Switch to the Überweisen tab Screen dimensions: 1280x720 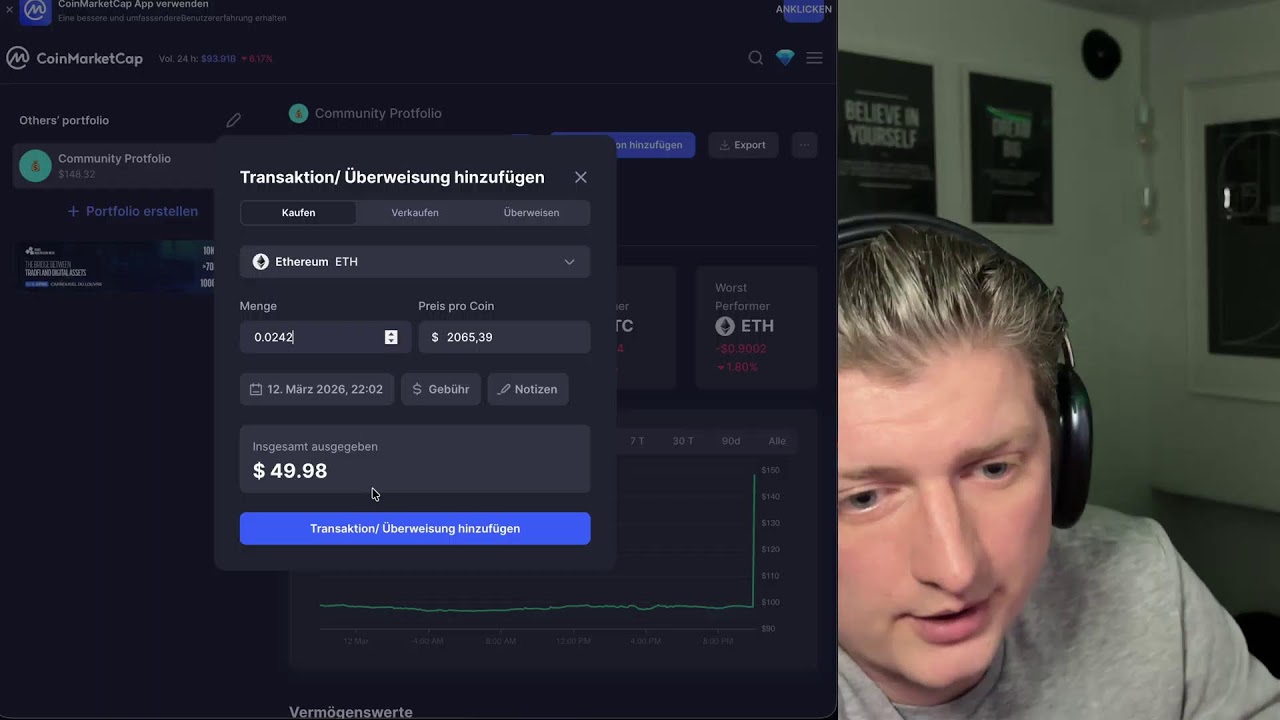coord(531,212)
